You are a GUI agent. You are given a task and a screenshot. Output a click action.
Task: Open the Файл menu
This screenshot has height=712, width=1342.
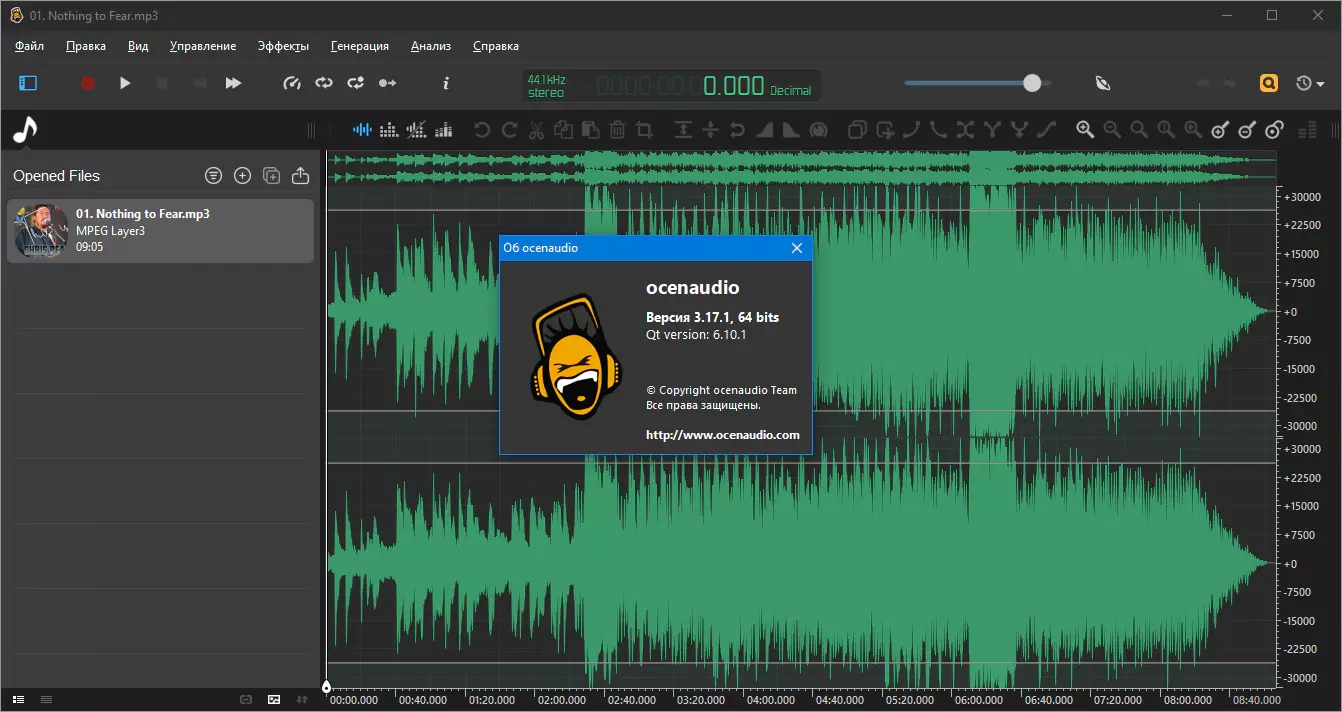click(x=30, y=46)
